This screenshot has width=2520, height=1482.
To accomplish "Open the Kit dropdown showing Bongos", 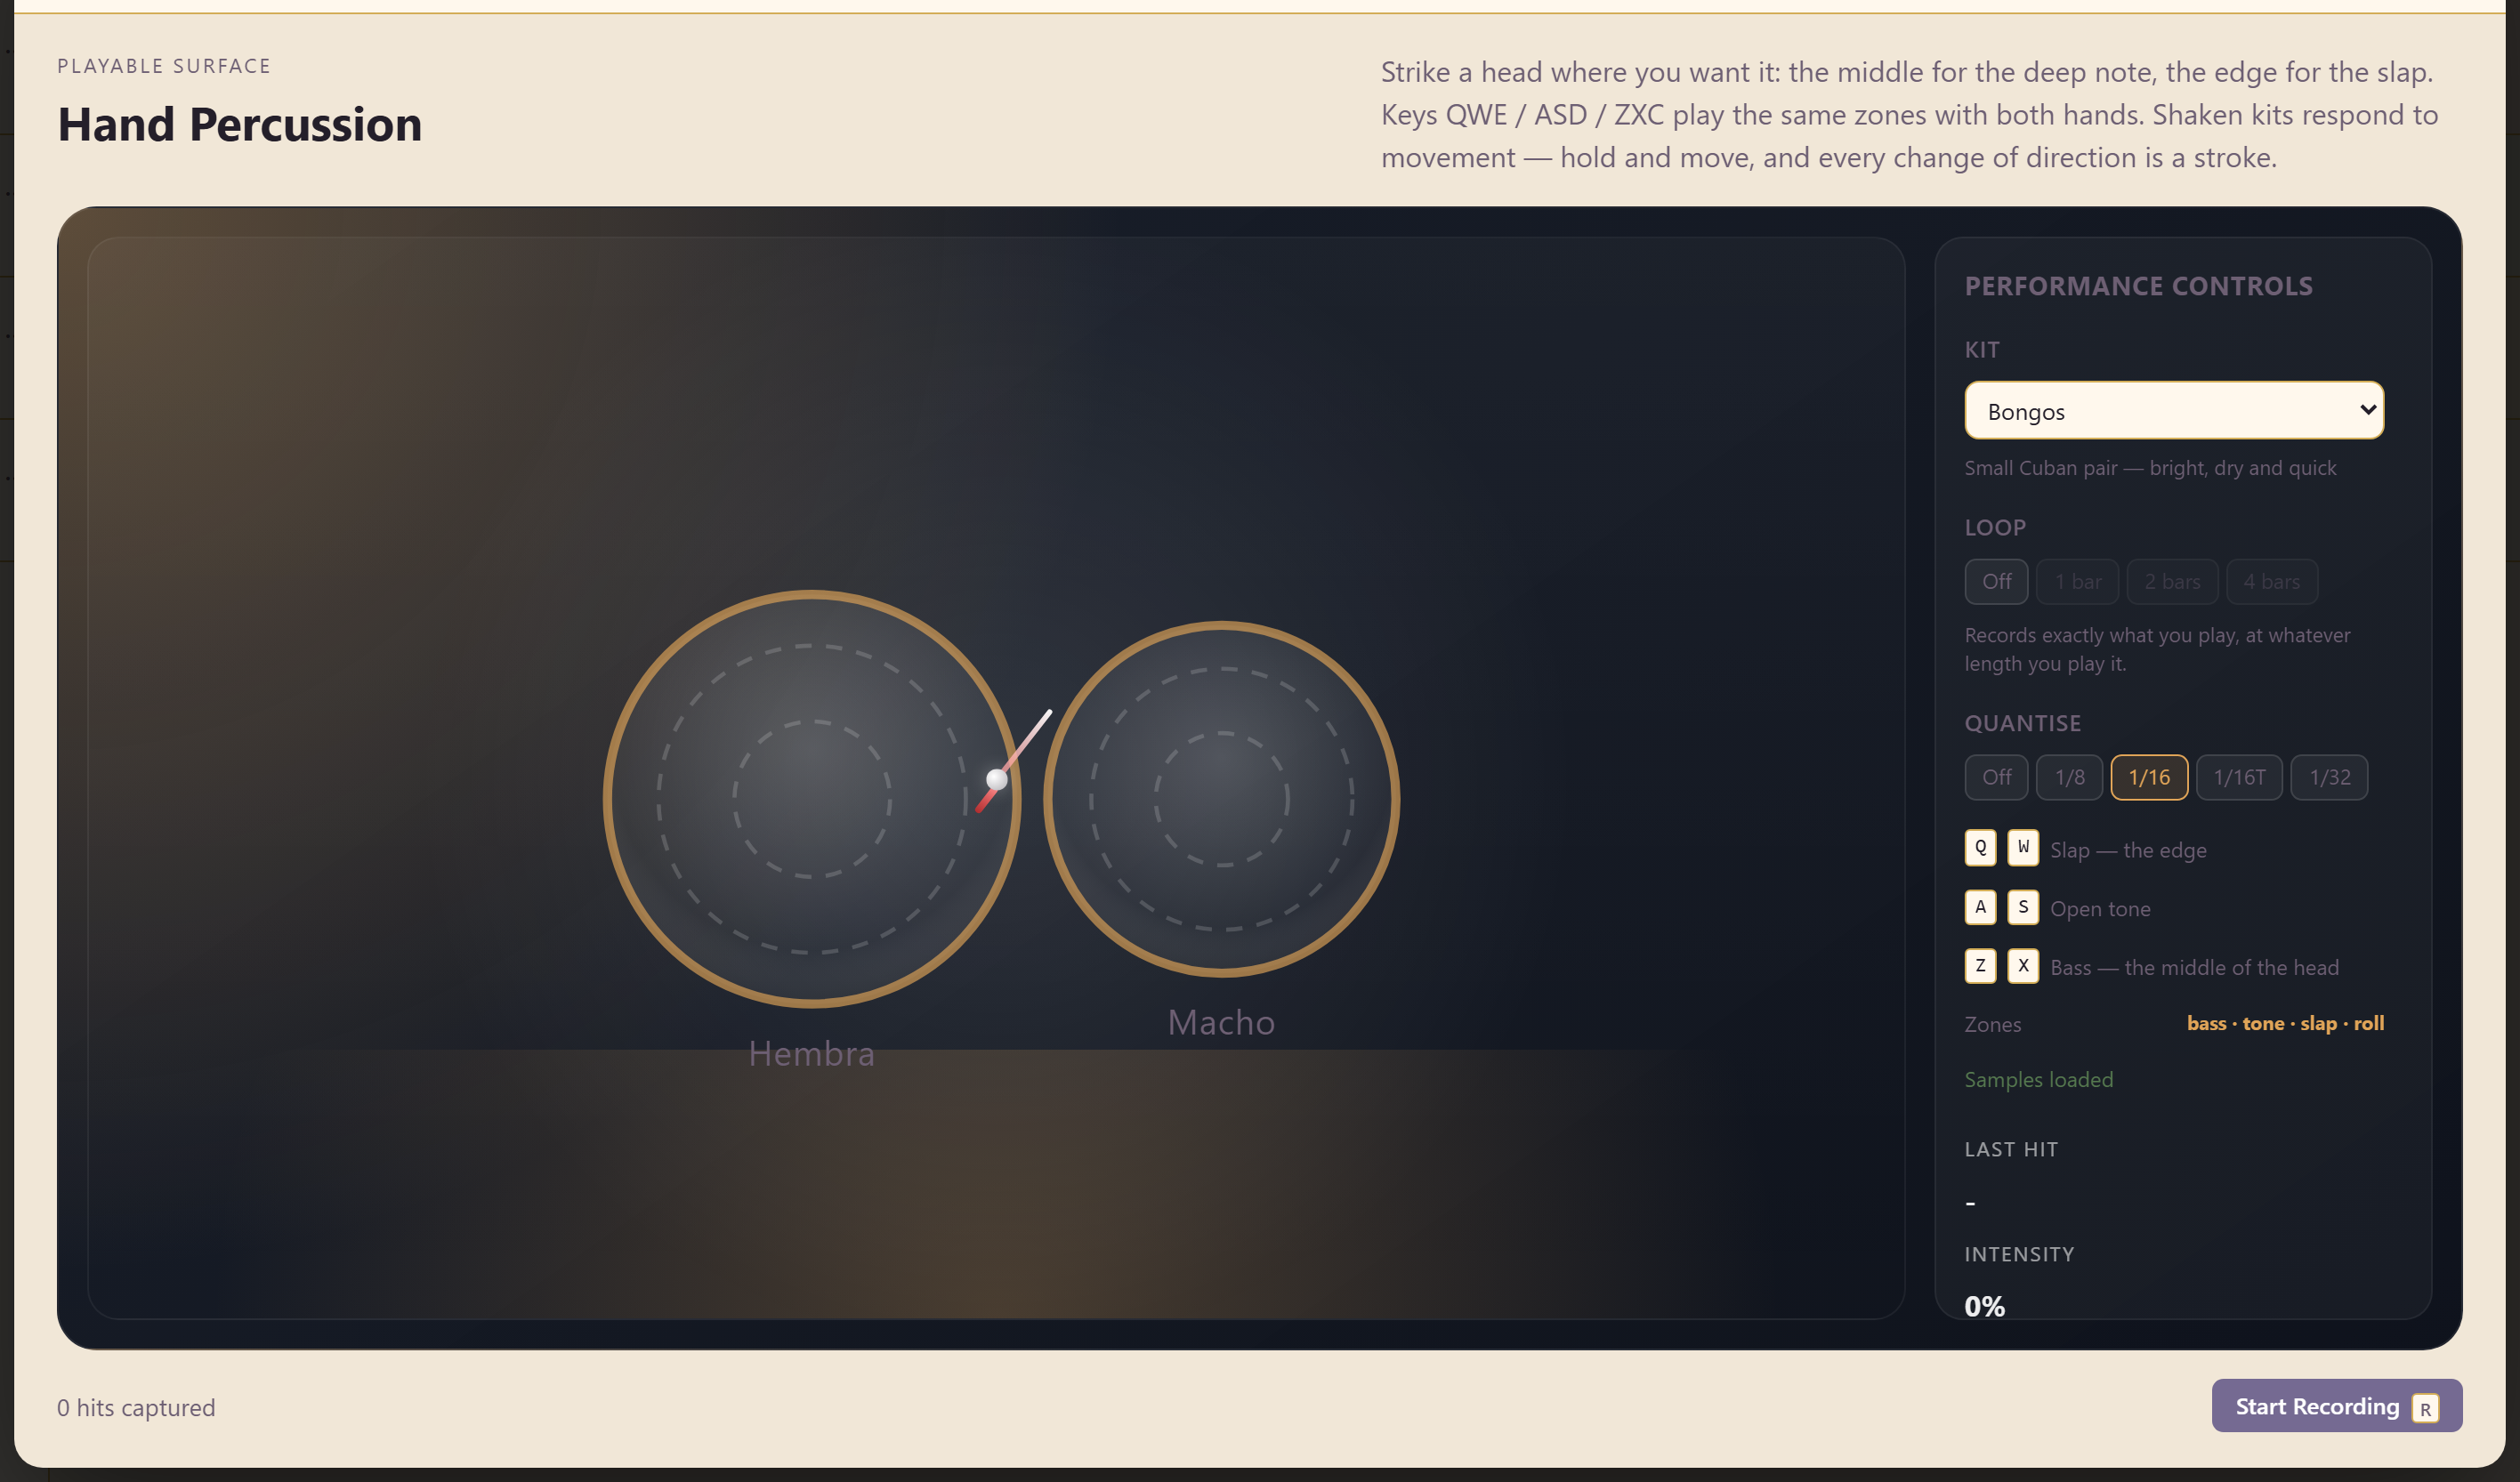I will point(2173,410).
